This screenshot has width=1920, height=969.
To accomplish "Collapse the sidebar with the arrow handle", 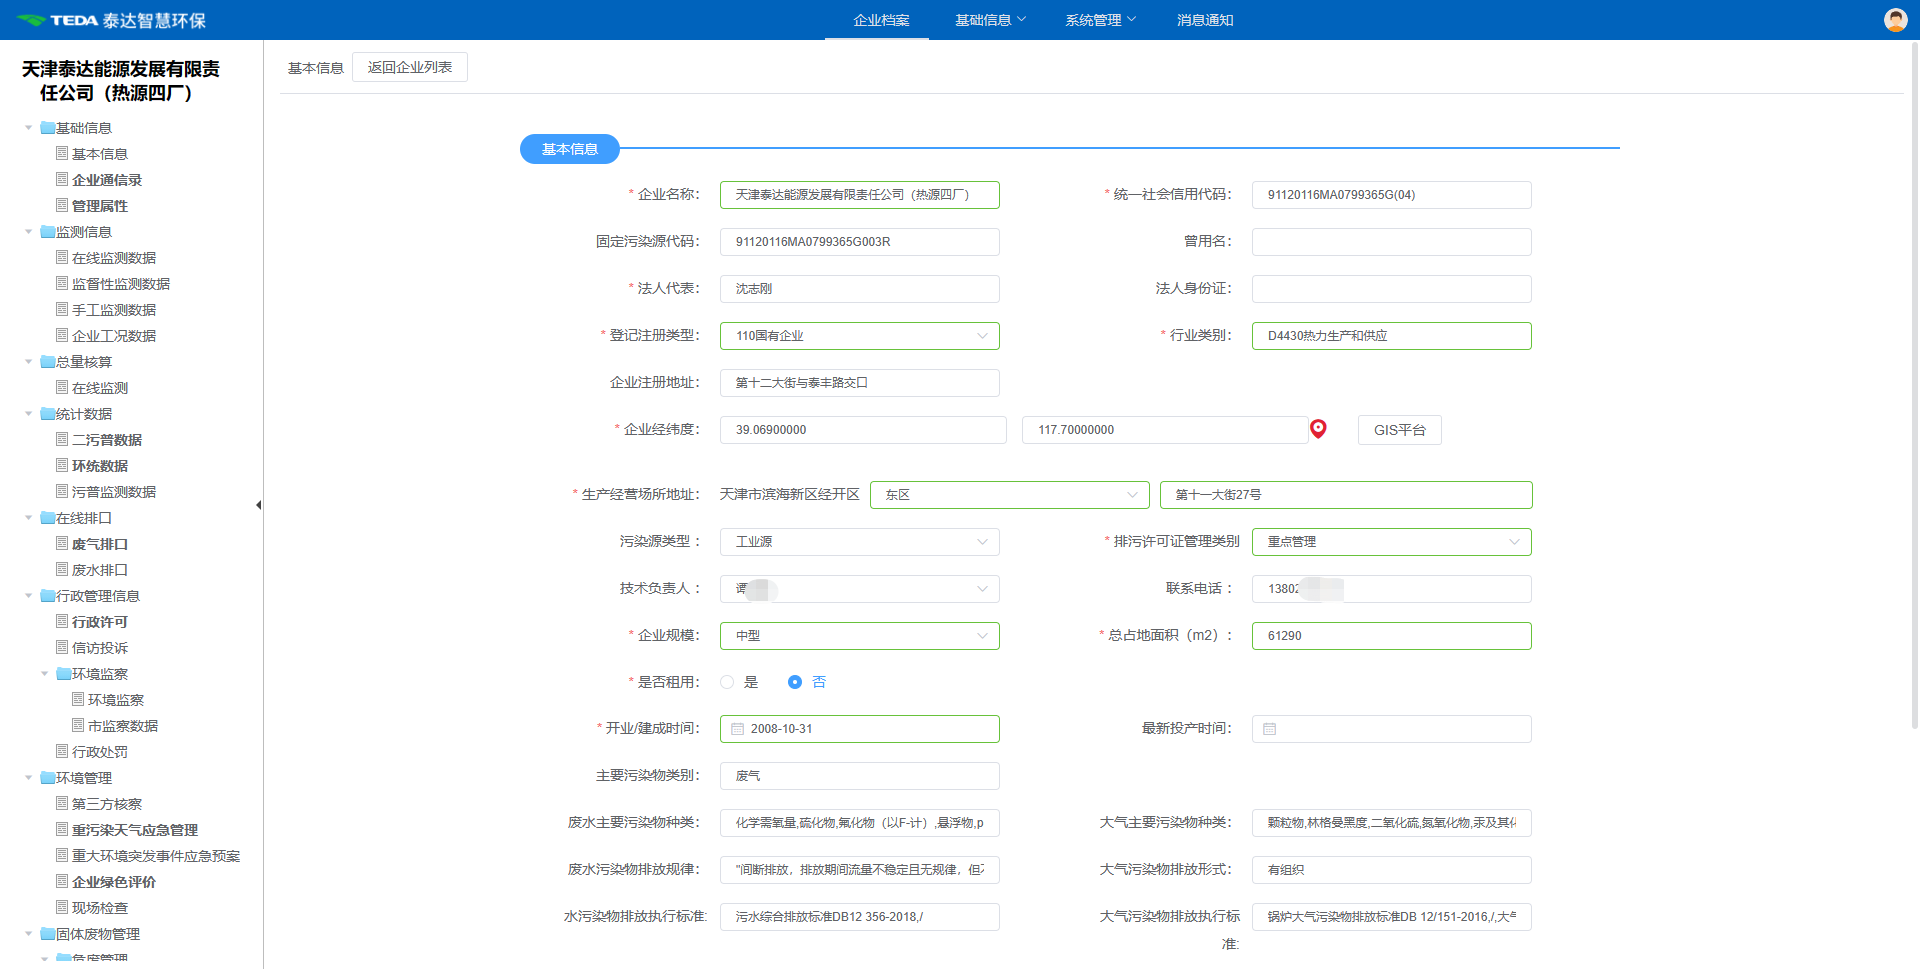I will (258, 505).
